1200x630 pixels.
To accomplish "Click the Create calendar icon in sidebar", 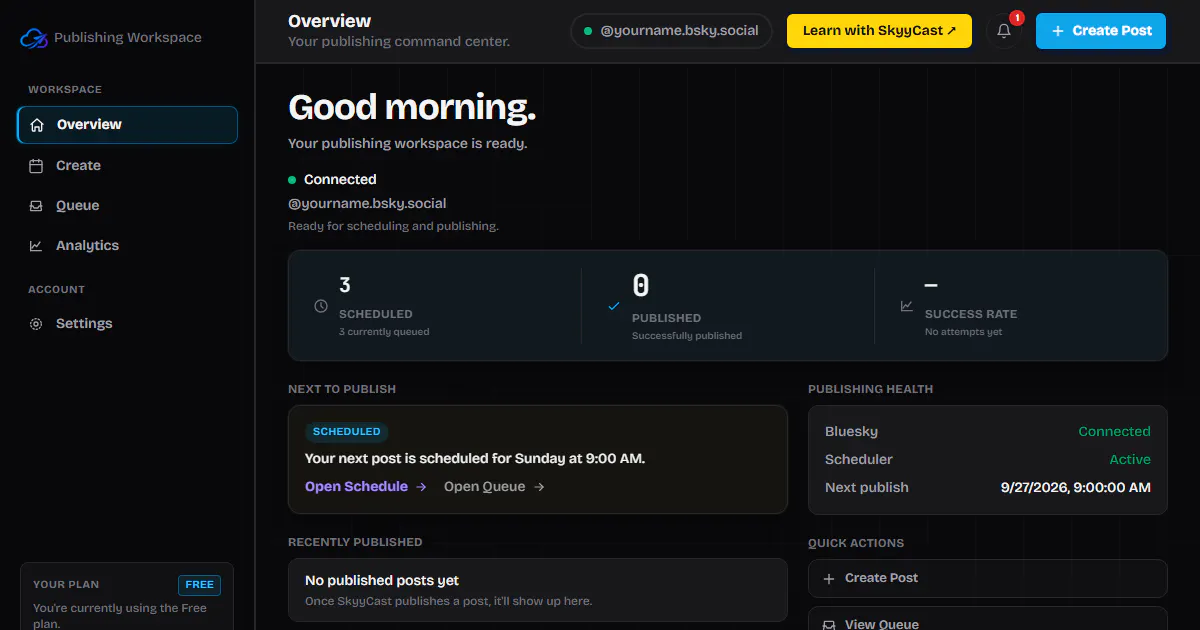I will coord(36,166).
